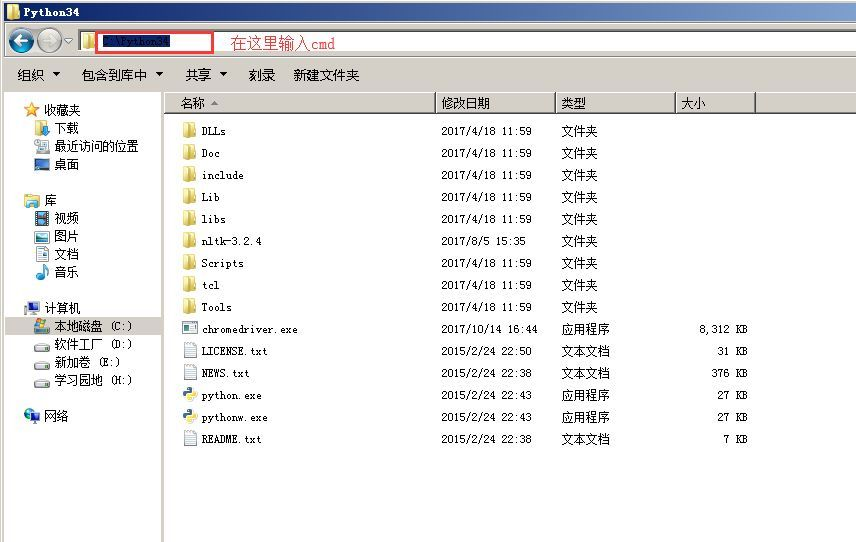856x542 pixels.
Task: Select 本地磁盘 (C:) drive
Action: point(83,326)
